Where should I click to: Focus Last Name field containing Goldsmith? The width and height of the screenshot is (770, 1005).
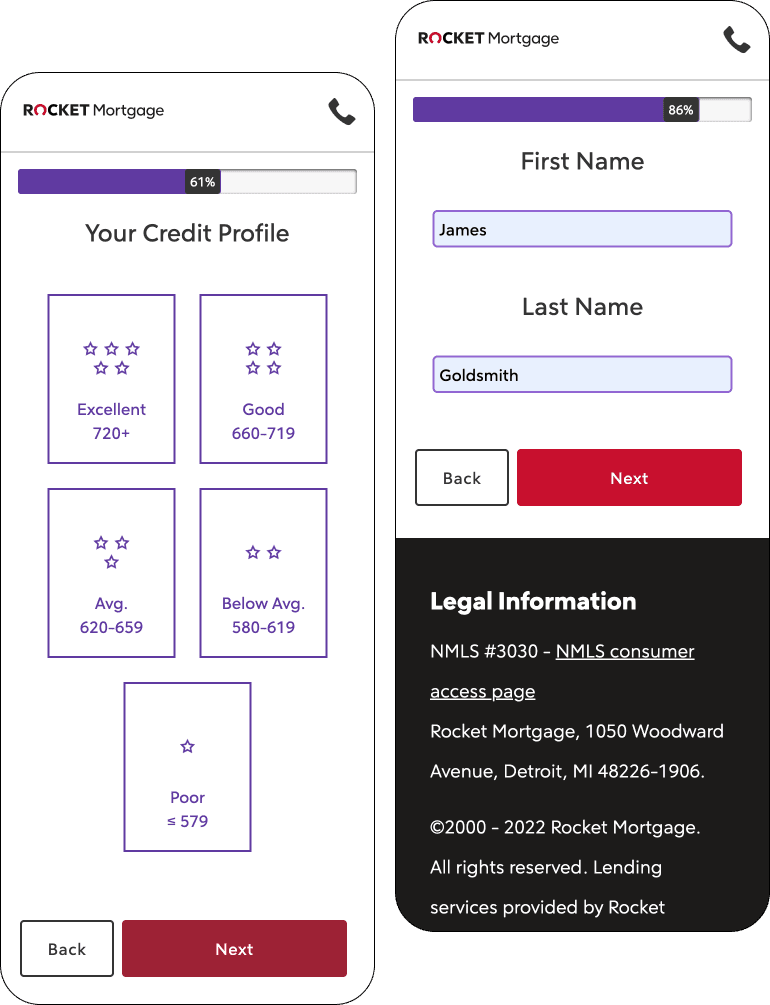[582, 374]
